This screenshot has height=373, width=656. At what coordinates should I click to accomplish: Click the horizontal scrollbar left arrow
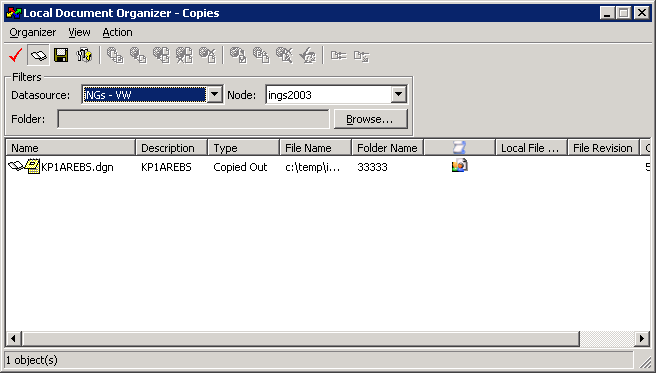(x=13, y=338)
